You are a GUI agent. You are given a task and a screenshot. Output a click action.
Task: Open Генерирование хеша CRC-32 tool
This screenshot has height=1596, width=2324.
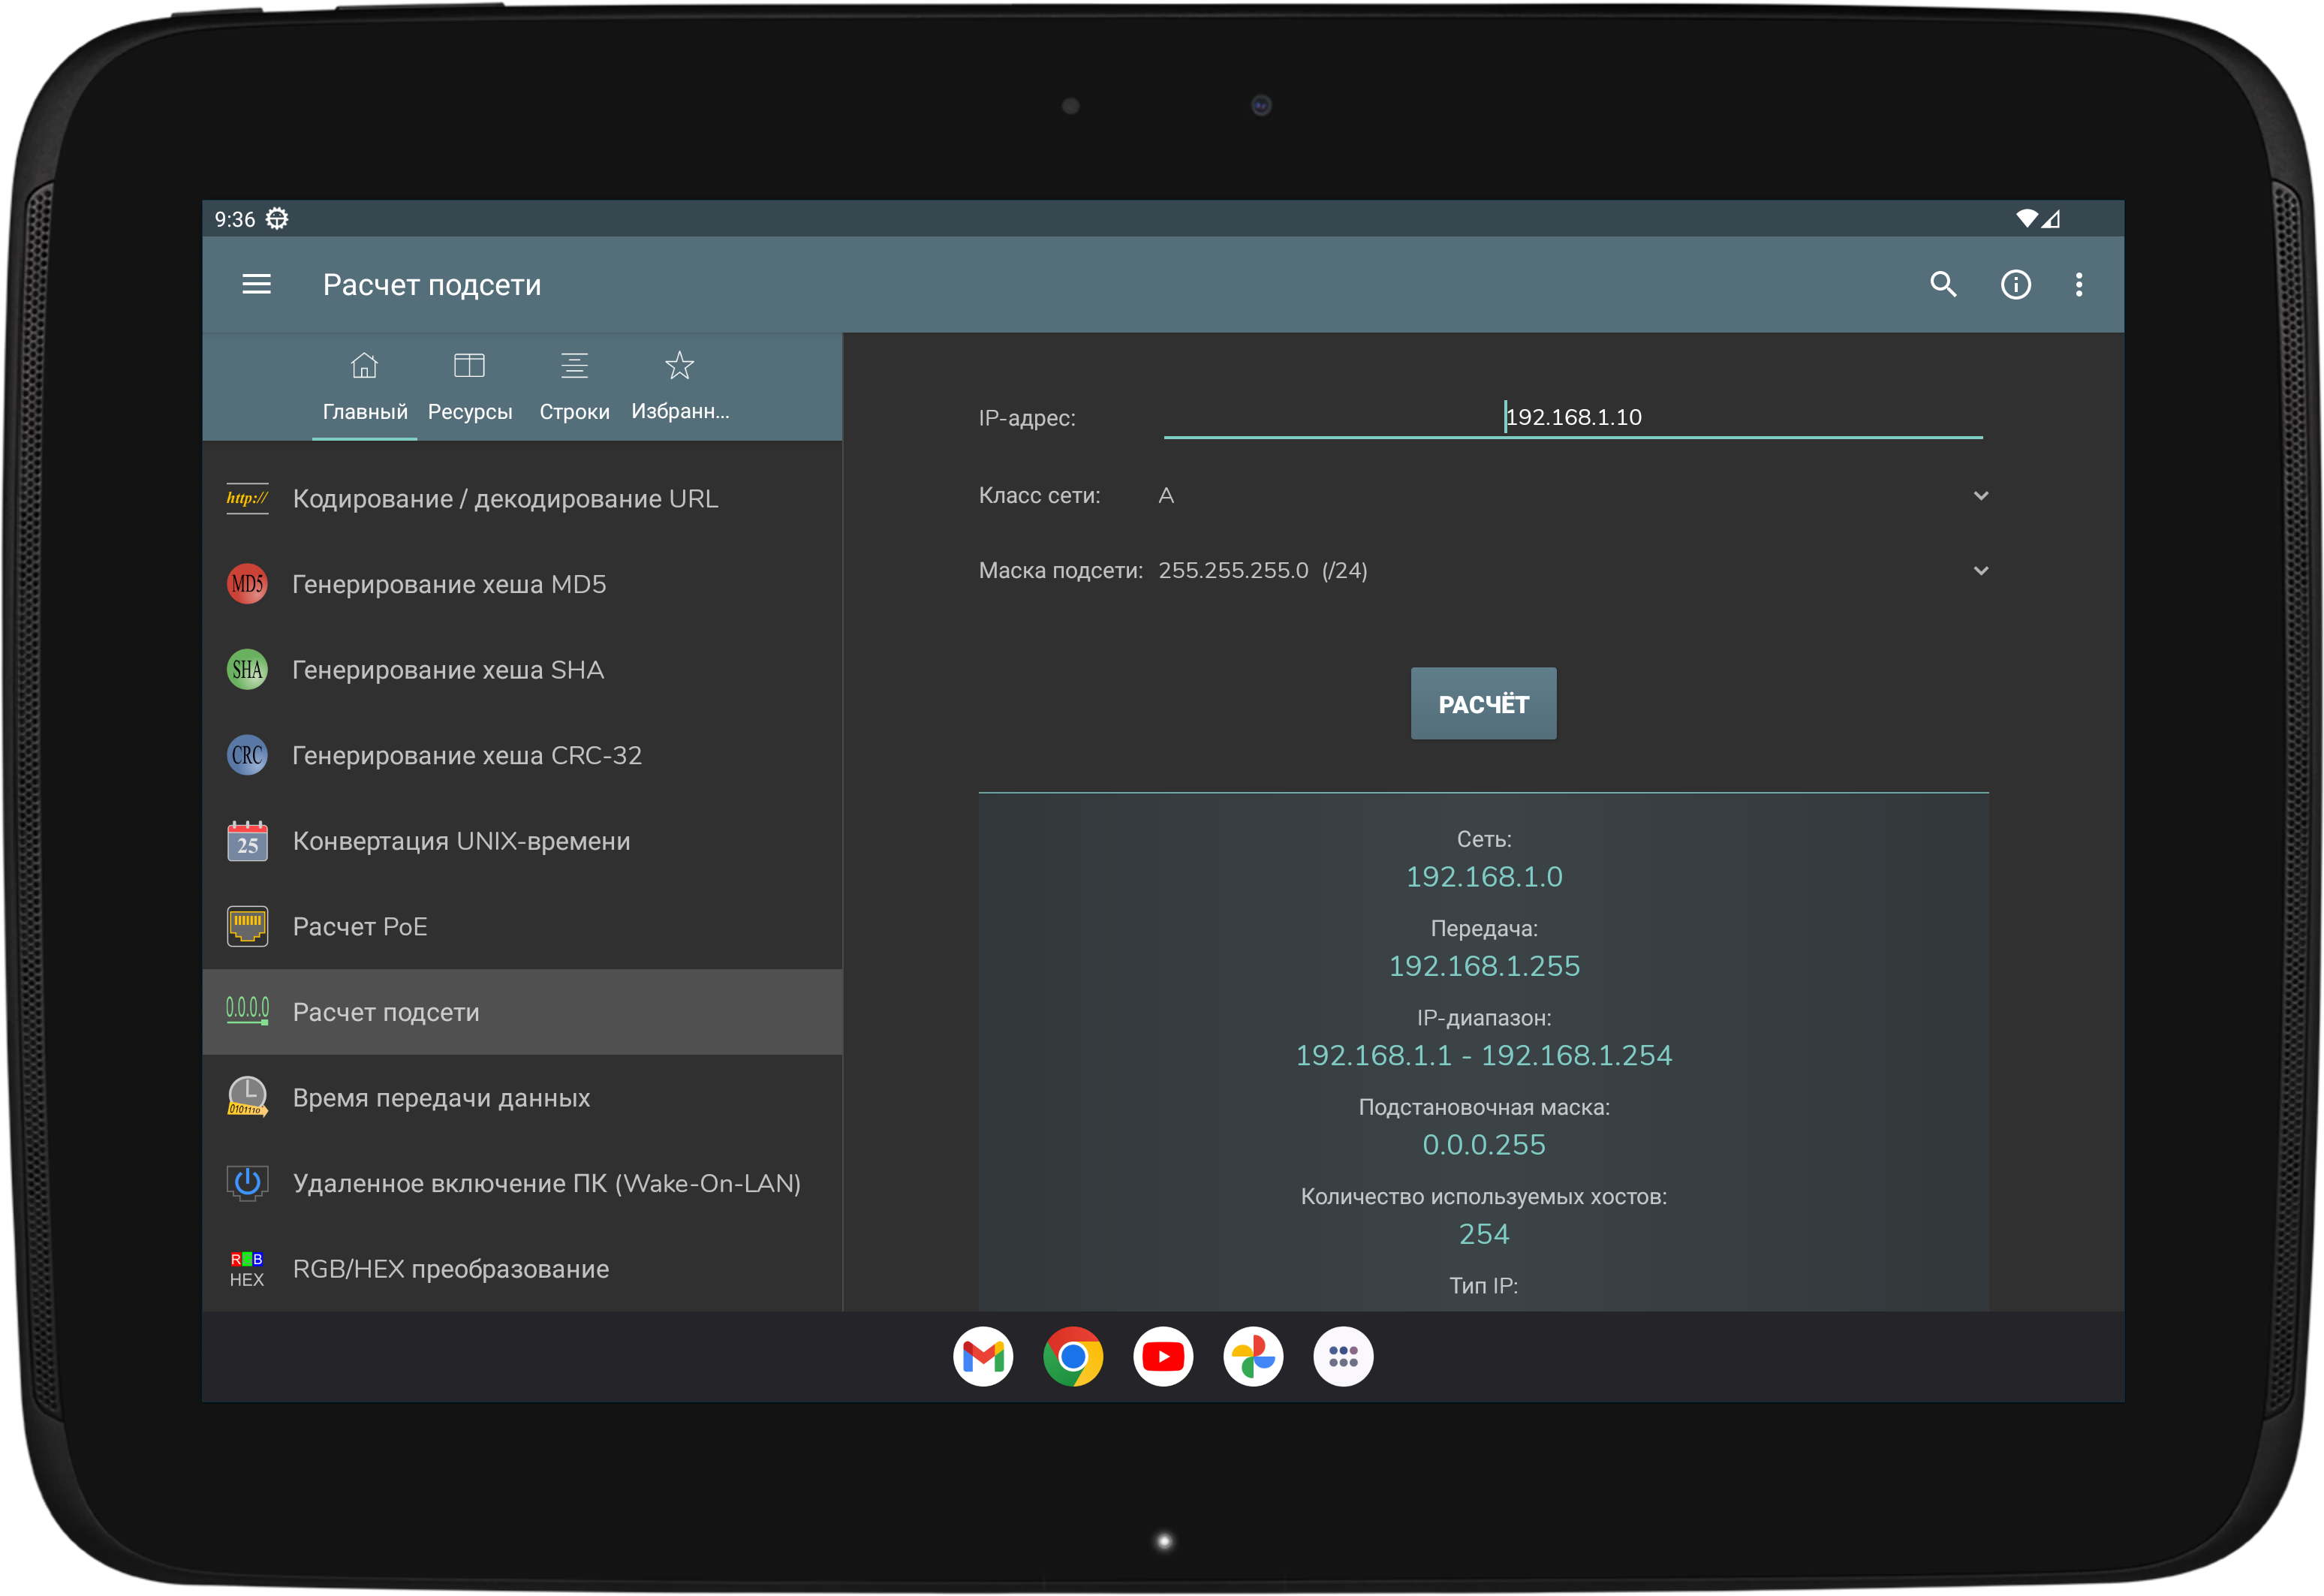pyautogui.click(x=522, y=755)
